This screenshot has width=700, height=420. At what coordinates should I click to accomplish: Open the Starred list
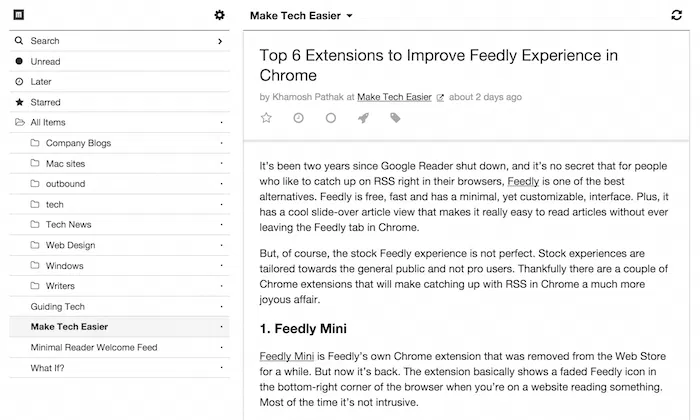(x=45, y=102)
